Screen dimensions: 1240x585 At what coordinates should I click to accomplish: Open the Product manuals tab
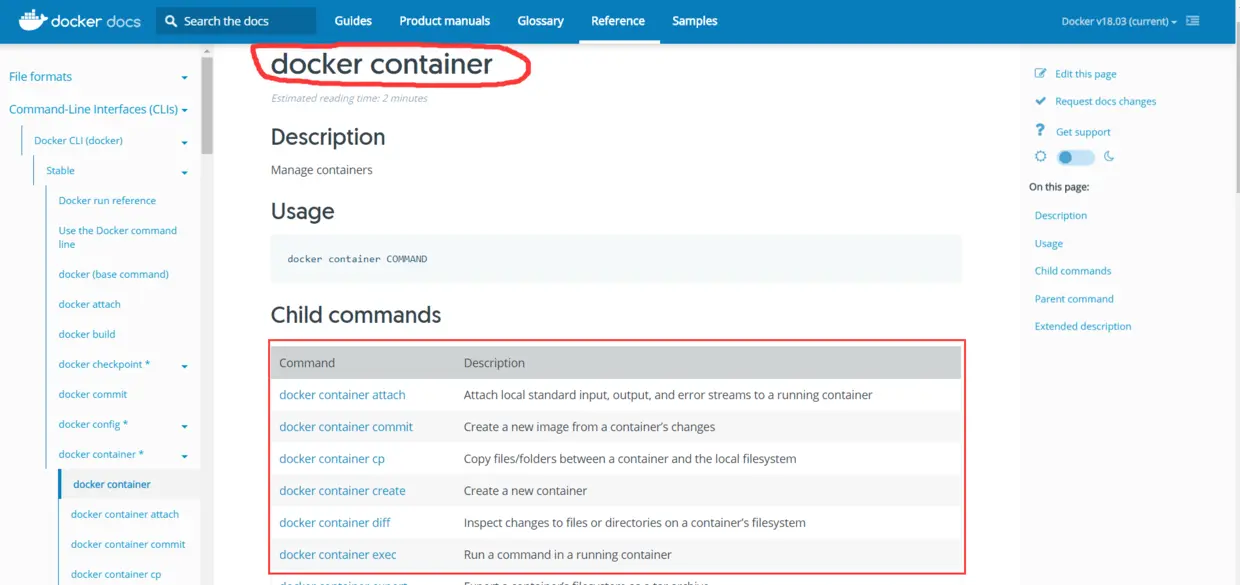pyautogui.click(x=445, y=21)
